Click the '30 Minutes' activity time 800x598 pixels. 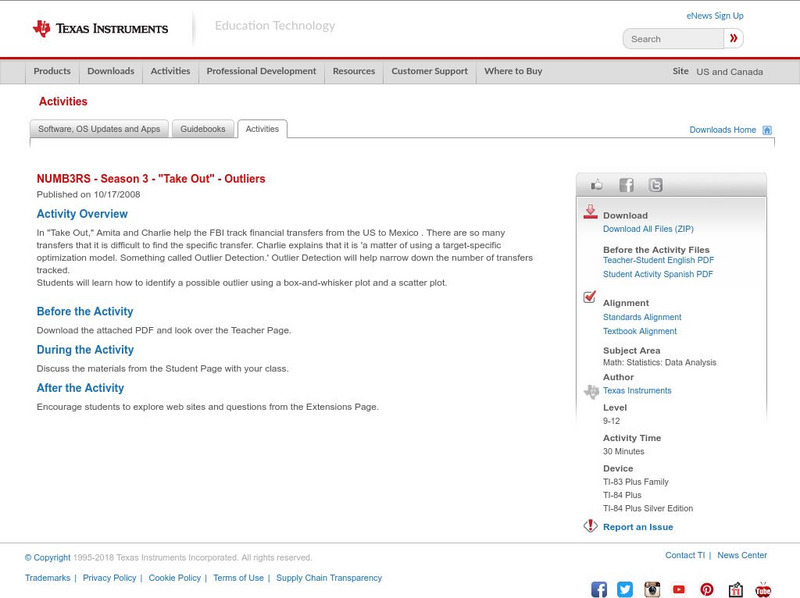point(623,452)
